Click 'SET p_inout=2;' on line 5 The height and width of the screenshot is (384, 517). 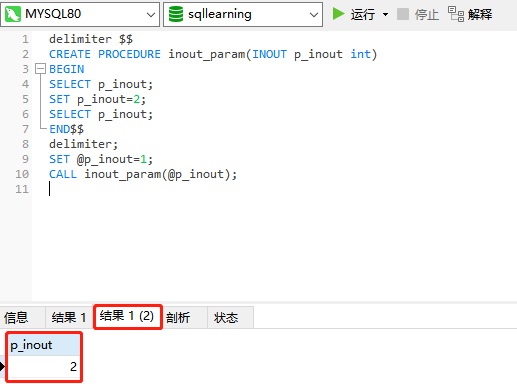pyautogui.click(x=97, y=99)
